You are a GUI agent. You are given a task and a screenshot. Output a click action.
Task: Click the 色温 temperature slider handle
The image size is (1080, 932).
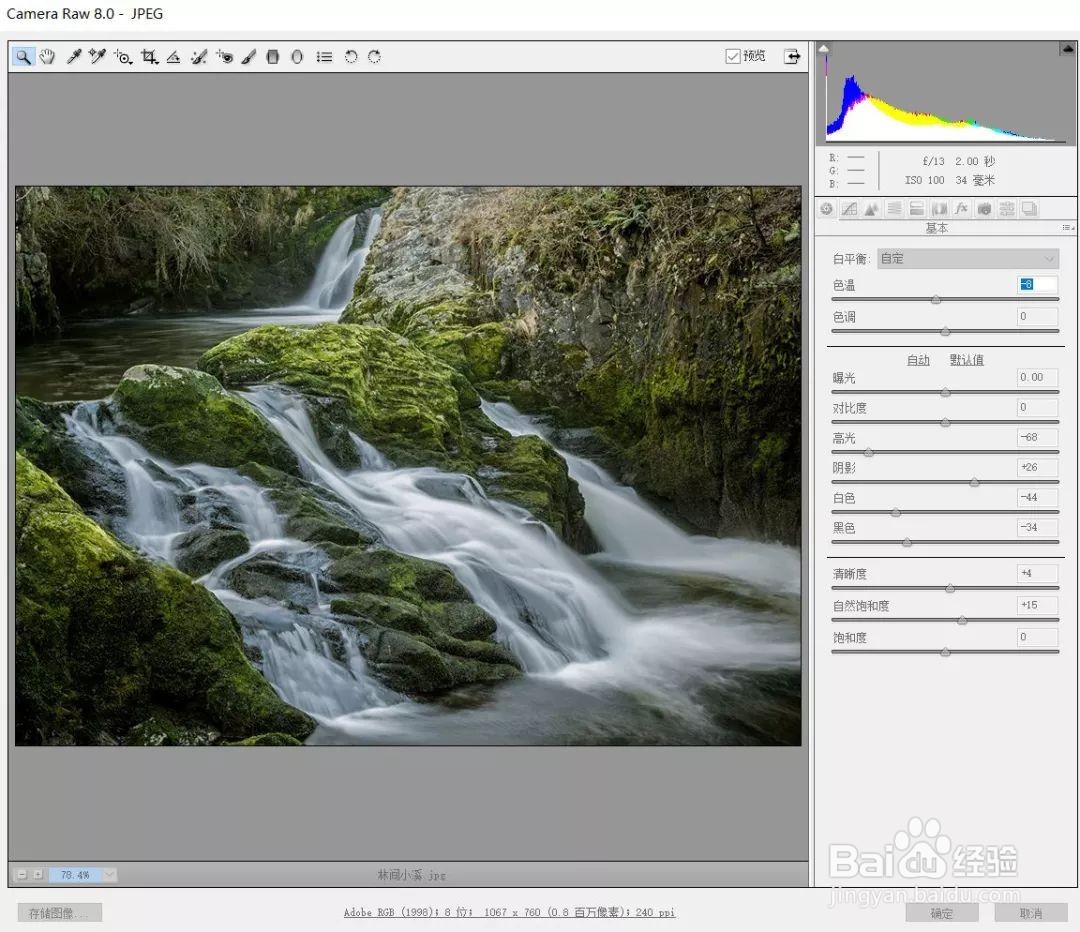pyautogui.click(x=936, y=300)
